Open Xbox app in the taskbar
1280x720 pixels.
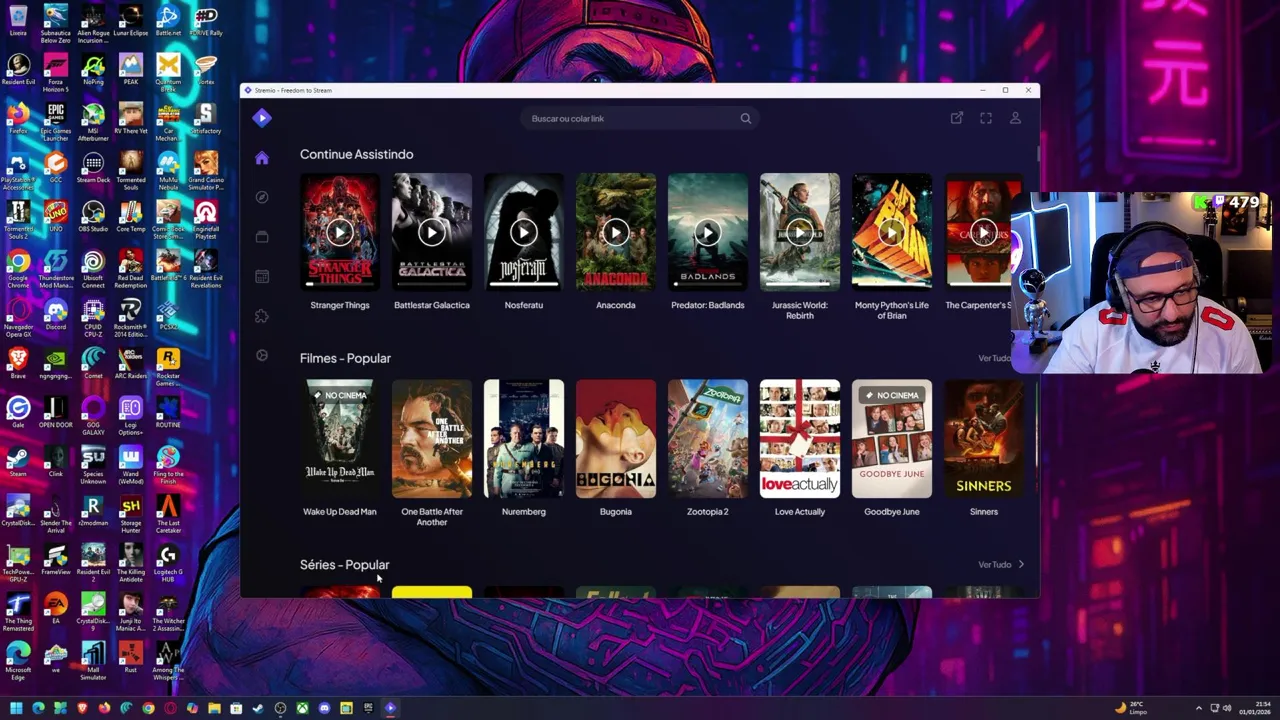(x=302, y=708)
